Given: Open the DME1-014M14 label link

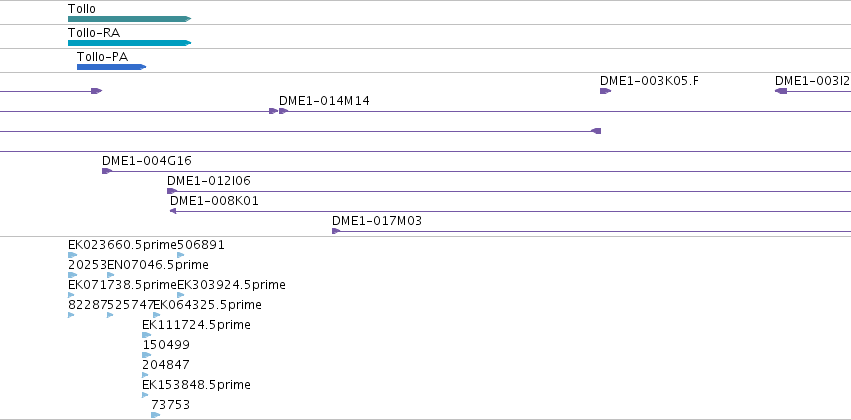Looking at the screenshot, I should click(324, 100).
